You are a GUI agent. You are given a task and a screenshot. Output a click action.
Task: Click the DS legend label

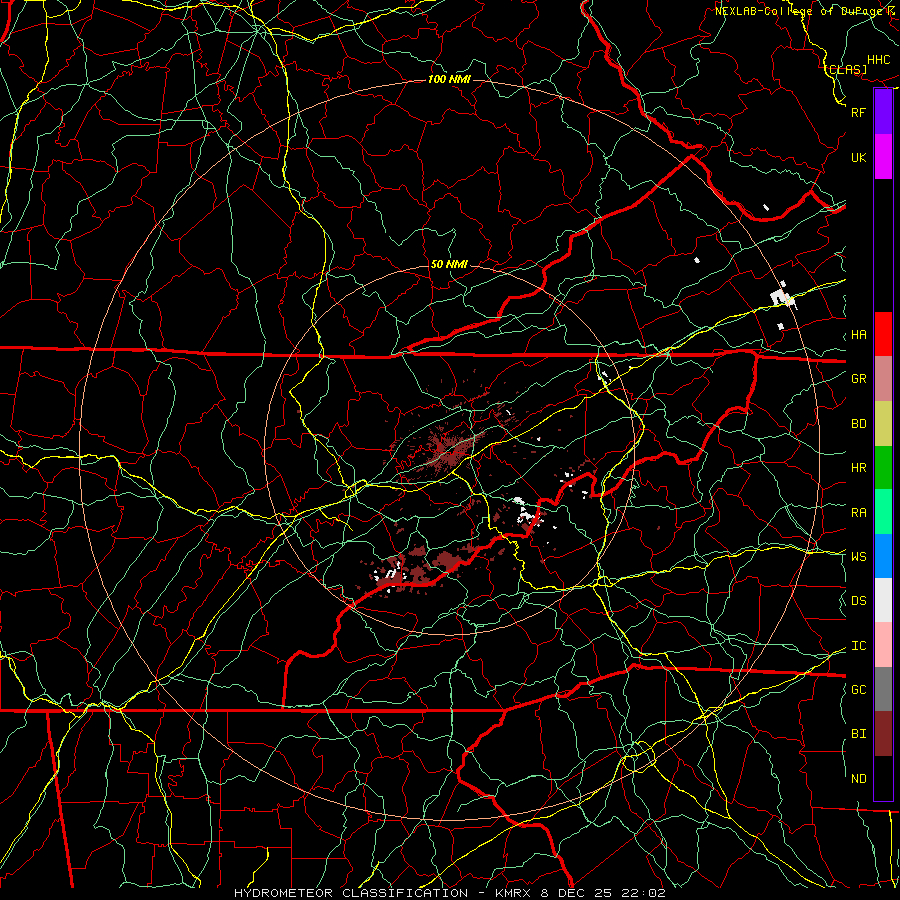(x=858, y=600)
